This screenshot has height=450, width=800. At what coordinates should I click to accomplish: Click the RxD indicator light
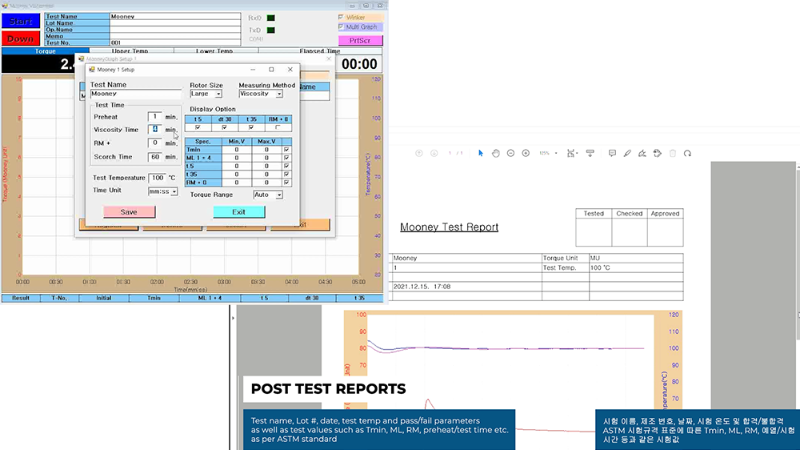coord(271,18)
